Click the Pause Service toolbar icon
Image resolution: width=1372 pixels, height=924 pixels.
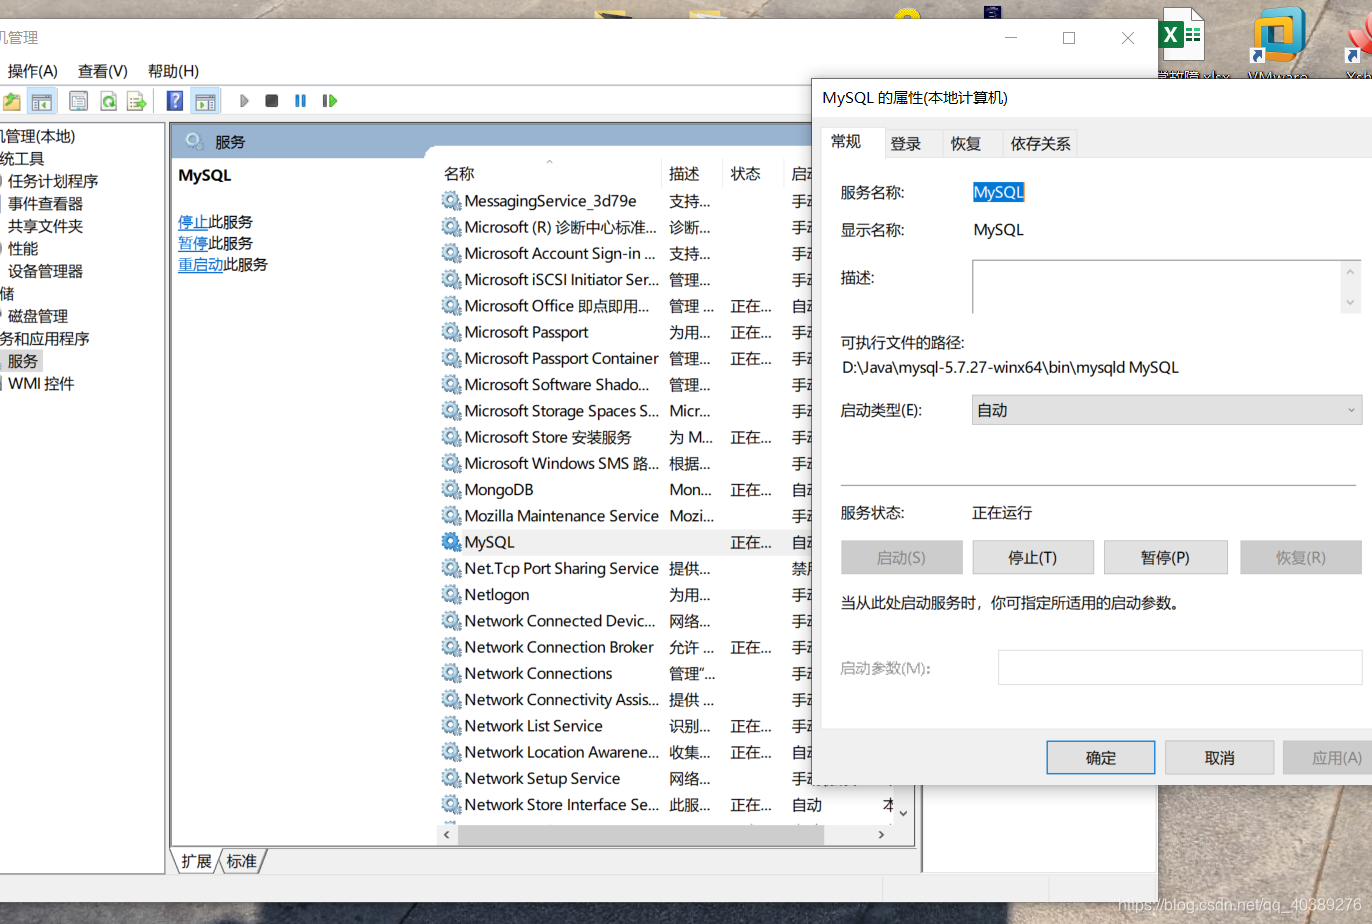[300, 101]
